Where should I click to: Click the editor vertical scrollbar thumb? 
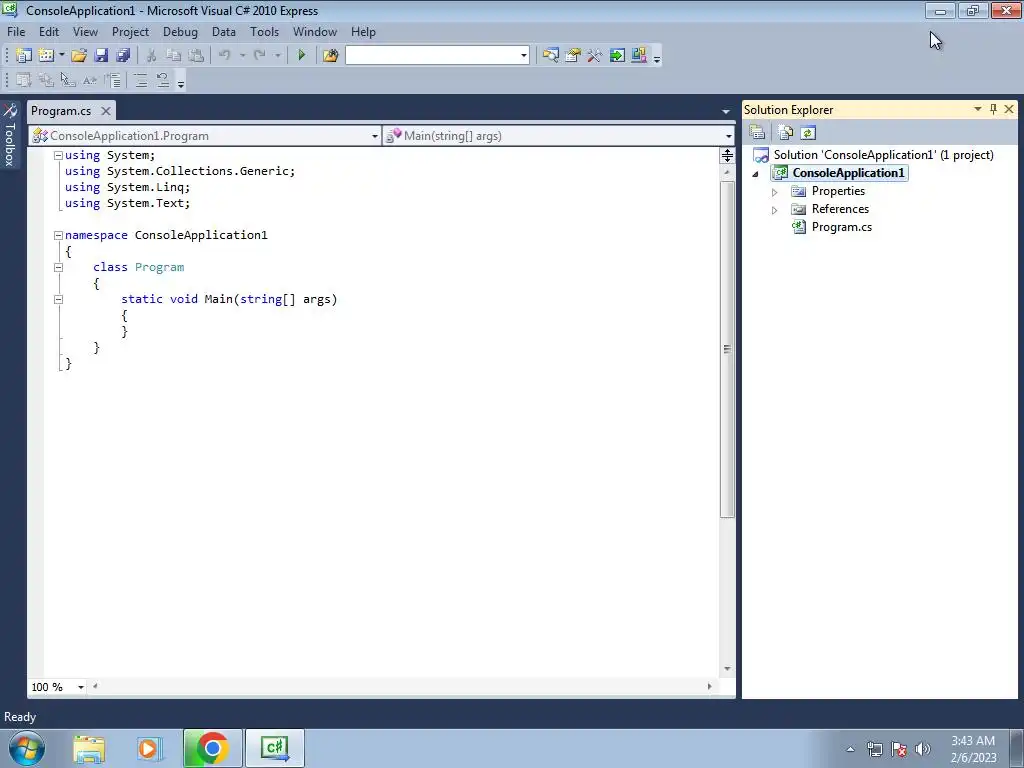(727, 349)
